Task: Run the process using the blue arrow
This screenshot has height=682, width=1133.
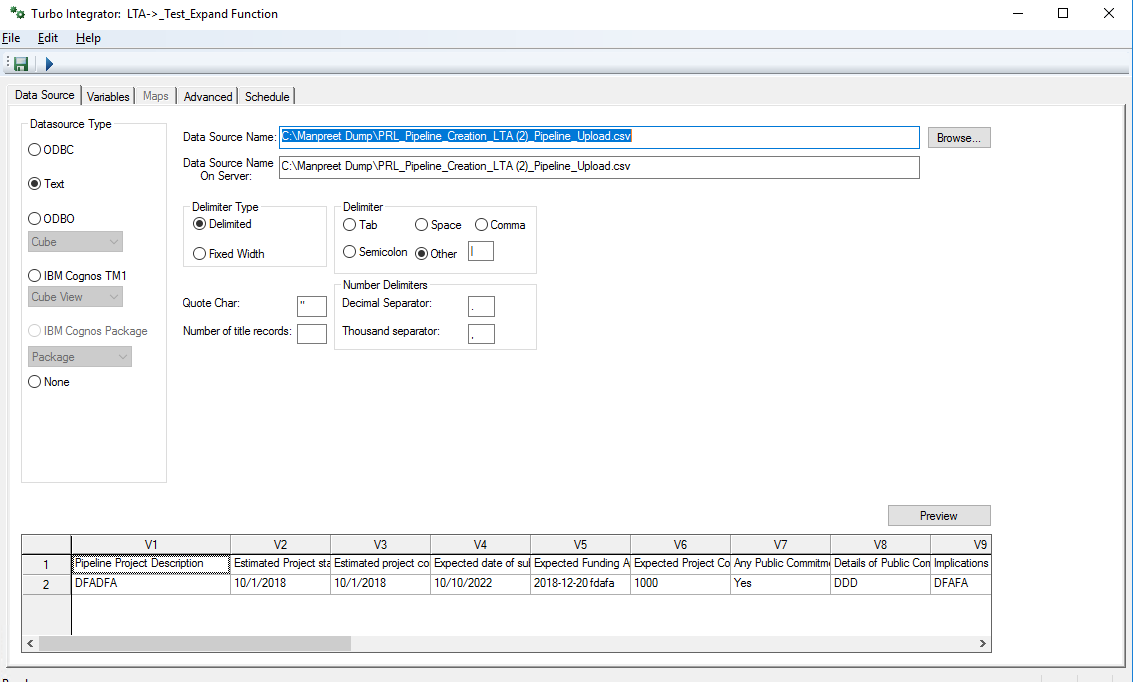Action: click(47, 63)
